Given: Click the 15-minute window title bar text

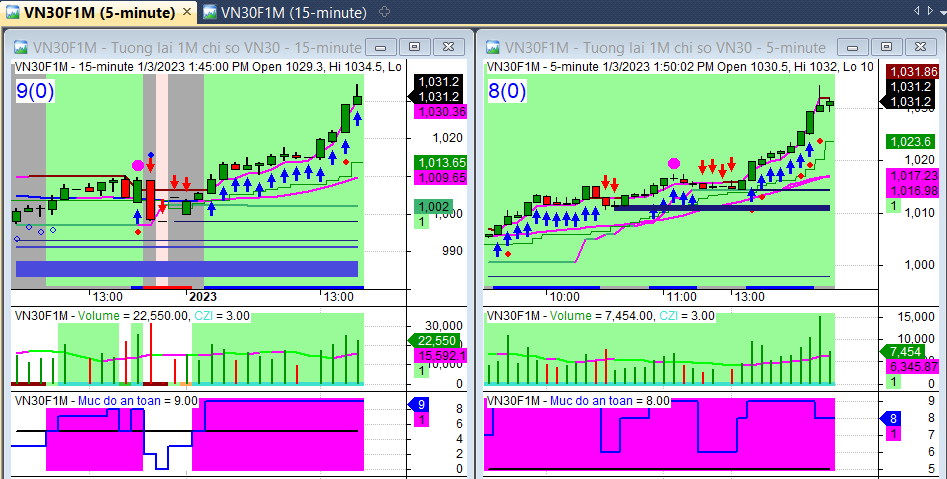Looking at the screenshot, I should [197, 47].
